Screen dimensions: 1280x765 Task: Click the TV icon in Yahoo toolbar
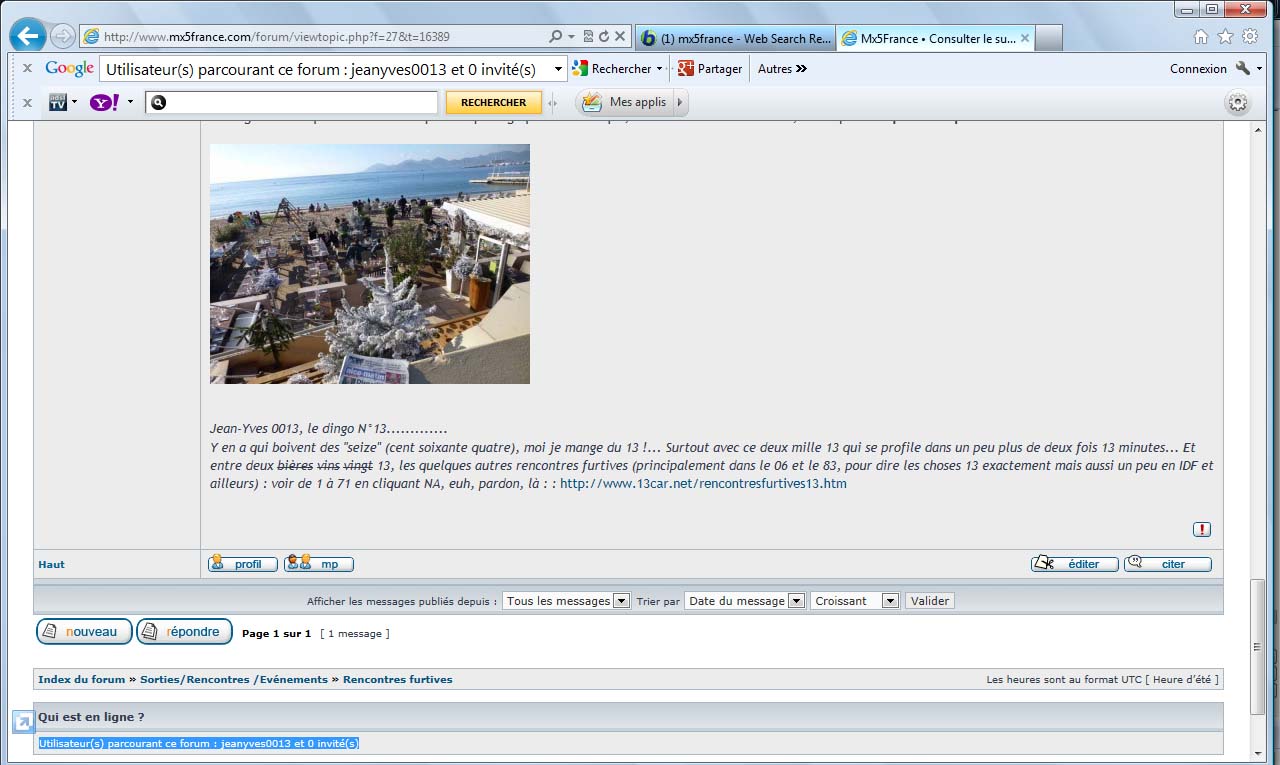tap(57, 102)
